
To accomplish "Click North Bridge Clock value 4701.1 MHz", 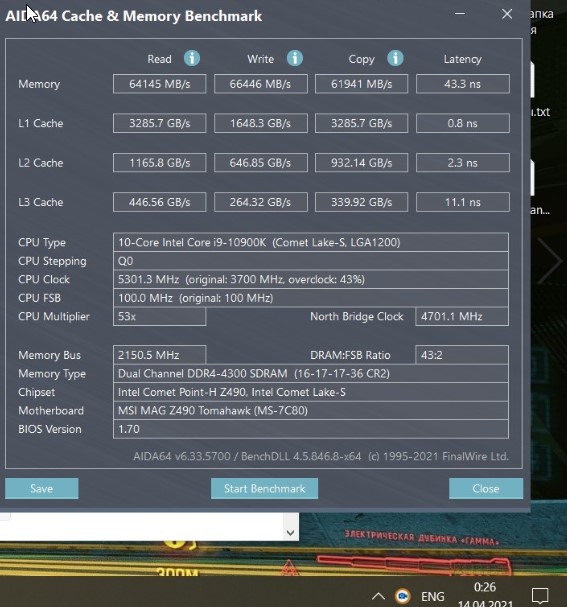I will (x=462, y=317).
